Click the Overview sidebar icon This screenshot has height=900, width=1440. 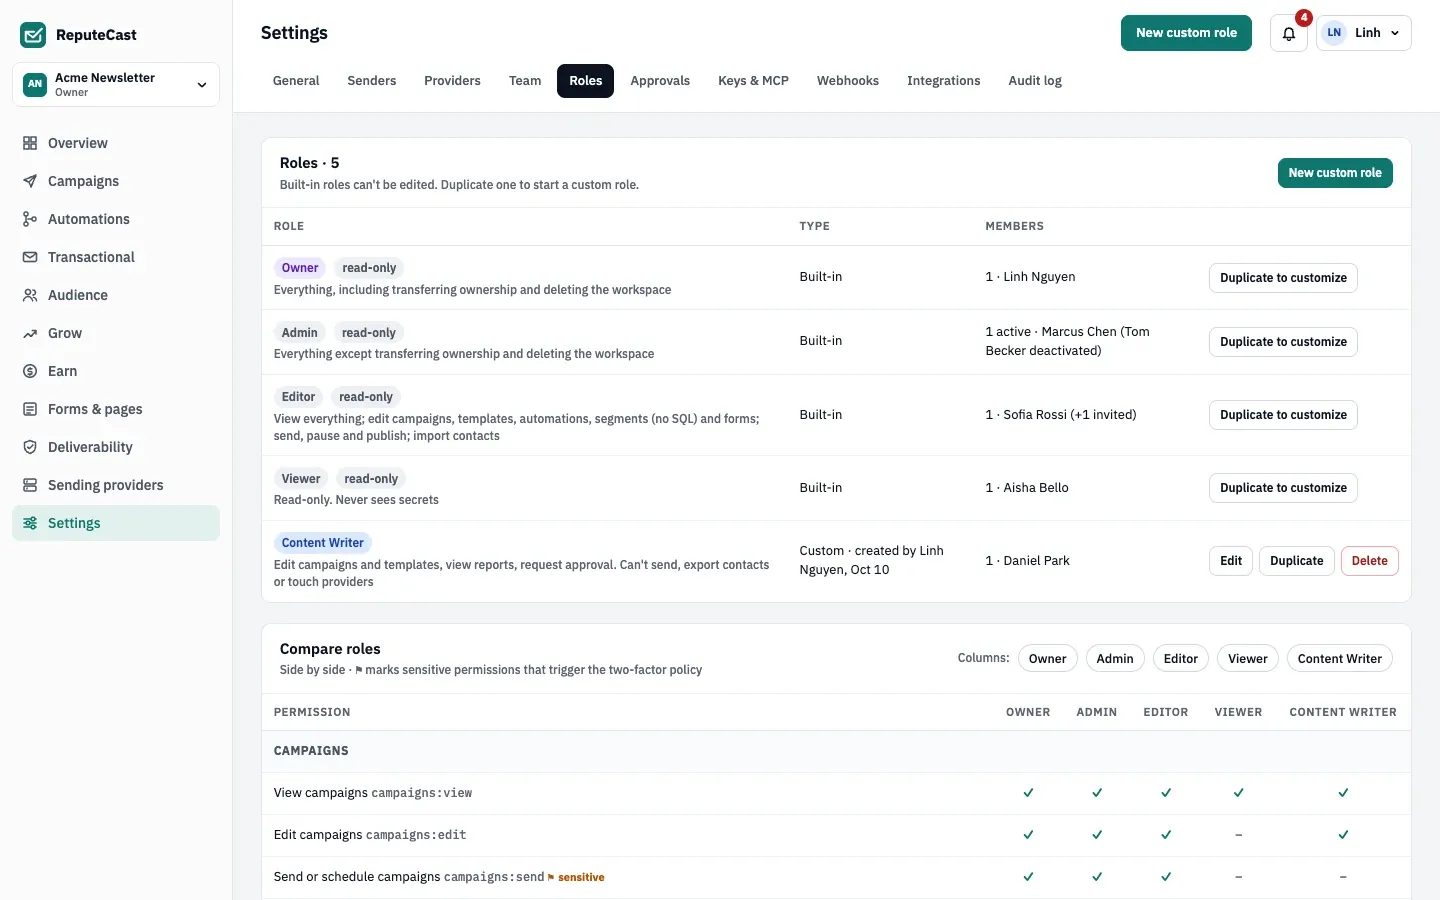(30, 143)
